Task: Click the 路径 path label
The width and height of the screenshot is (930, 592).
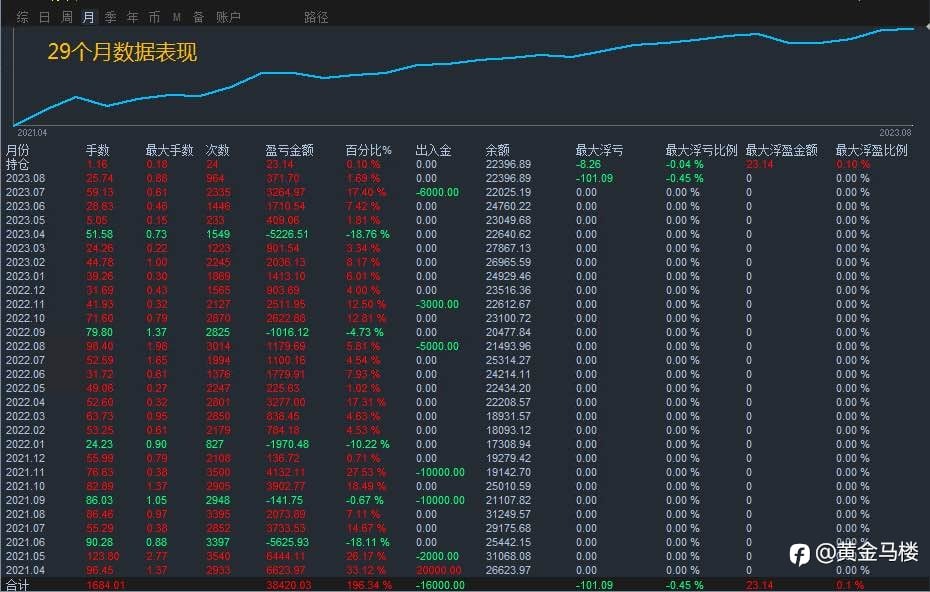Action: [x=316, y=17]
